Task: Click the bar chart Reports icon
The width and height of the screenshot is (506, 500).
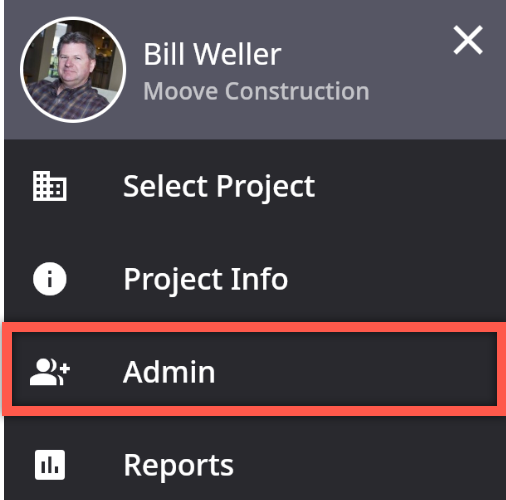Action: pos(50,465)
